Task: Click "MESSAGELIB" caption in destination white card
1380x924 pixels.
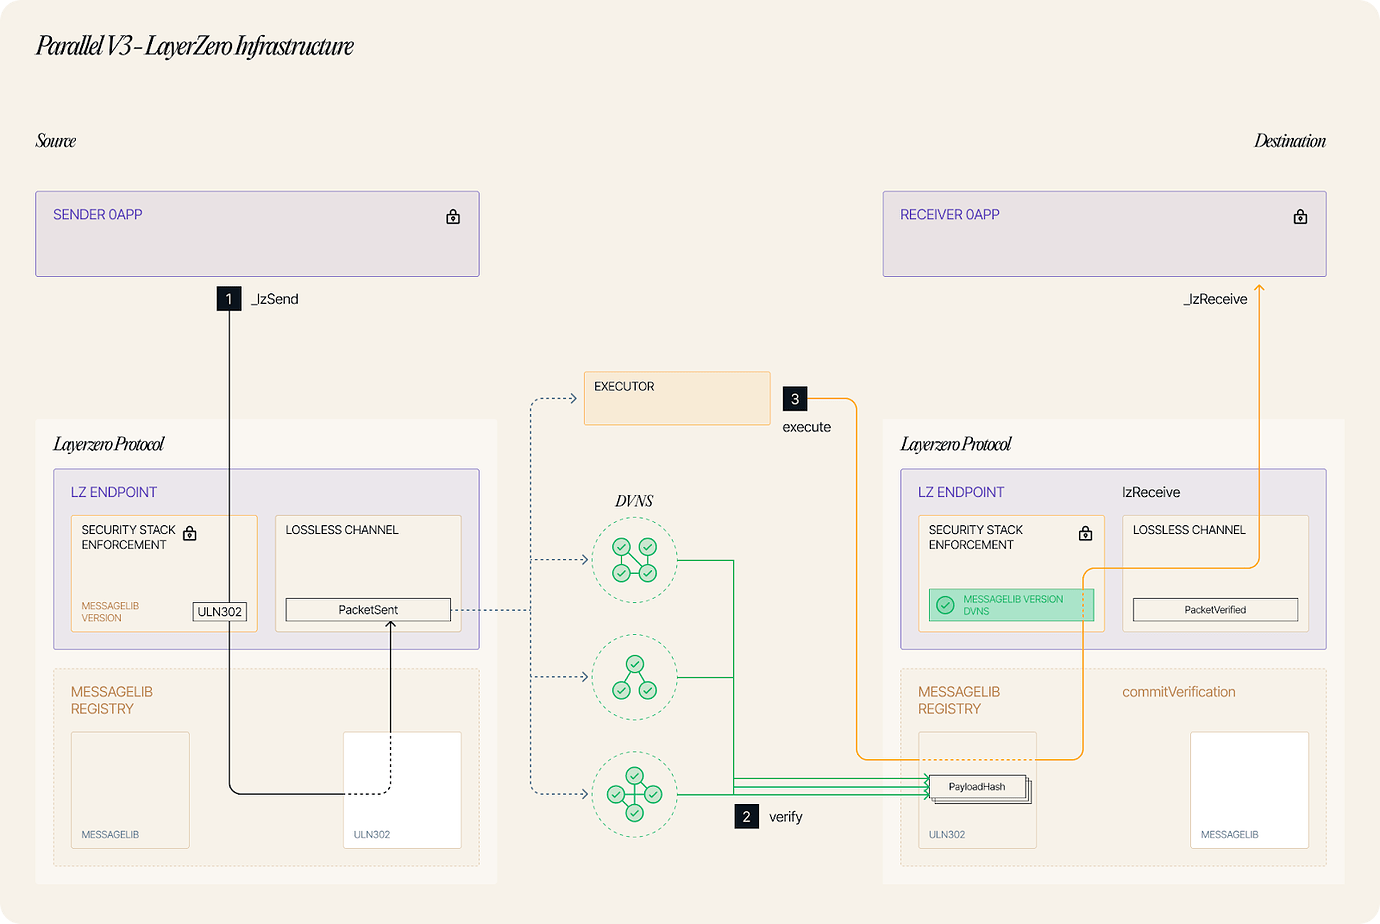Action: point(1230,835)
